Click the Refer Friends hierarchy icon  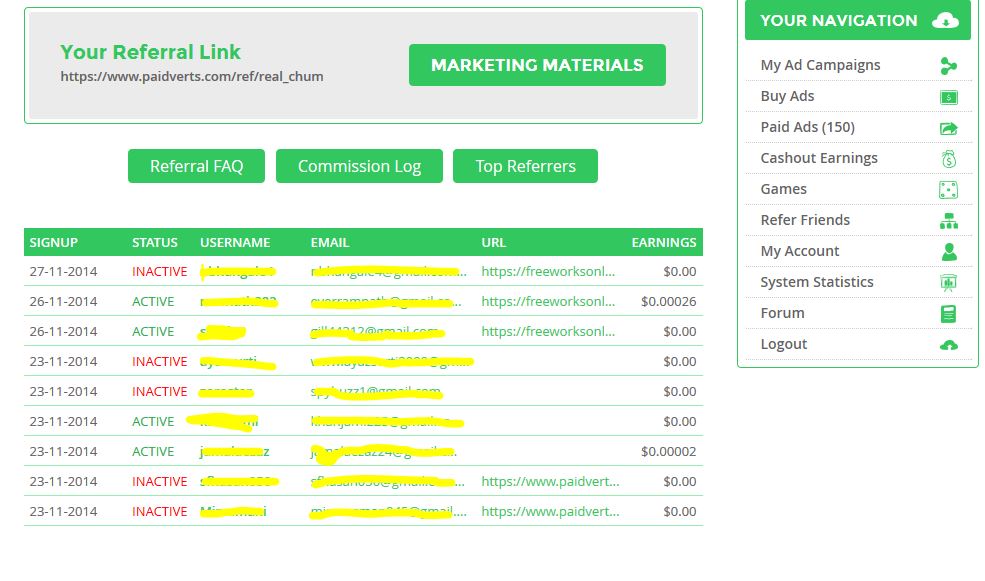point(949,220)
